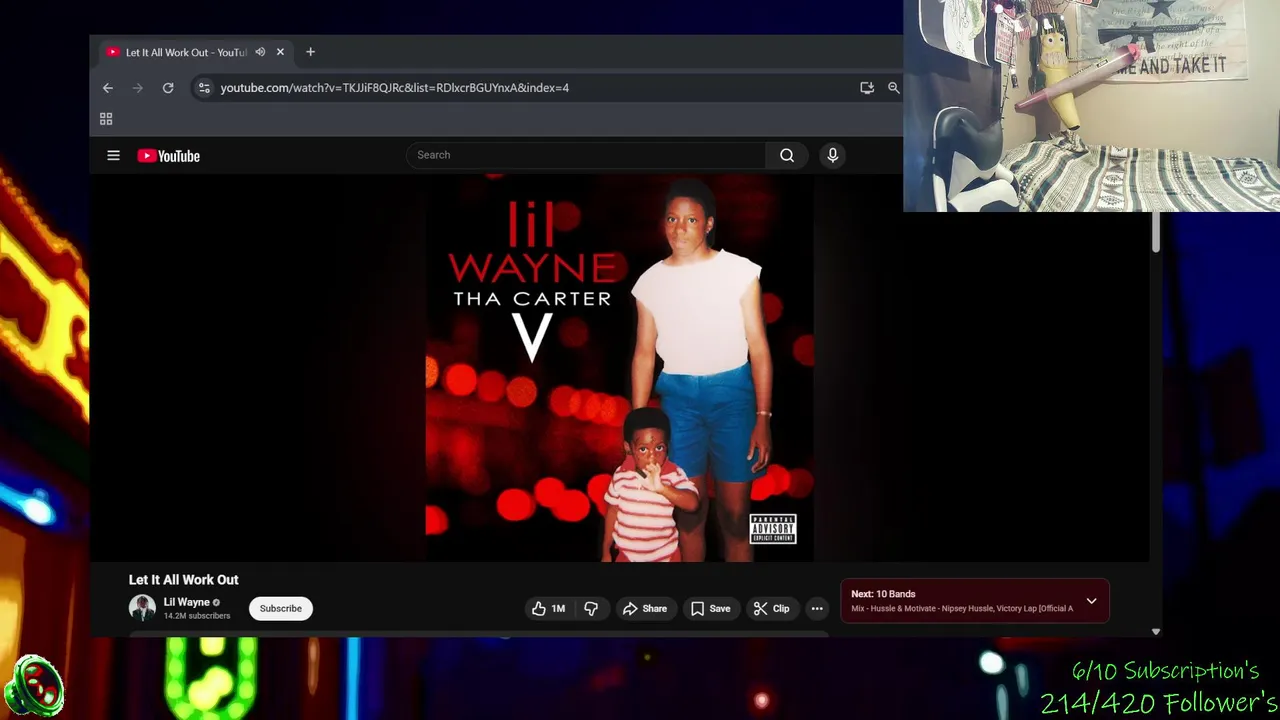Click the YouTube URL address bar
This screenshot has height=720, width=1280.
[x=394, y=88]
